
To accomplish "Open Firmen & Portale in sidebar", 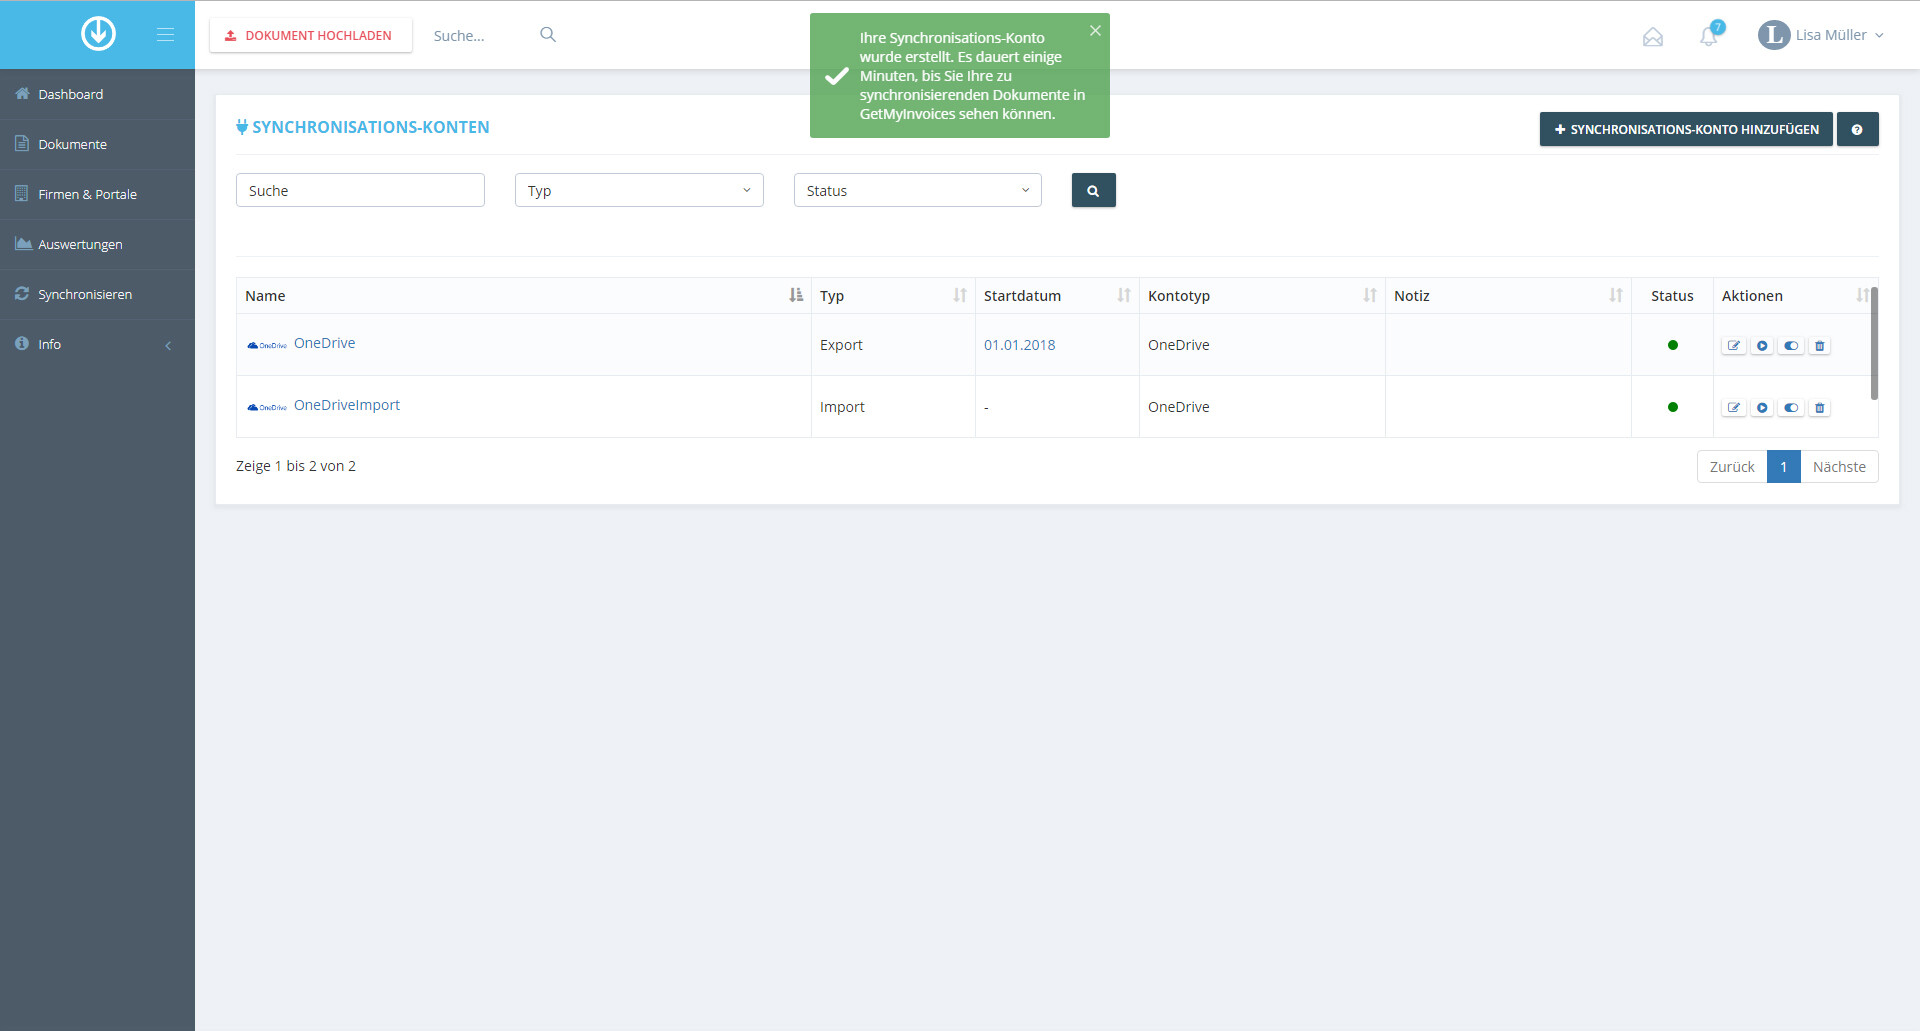I will (97, 194).
